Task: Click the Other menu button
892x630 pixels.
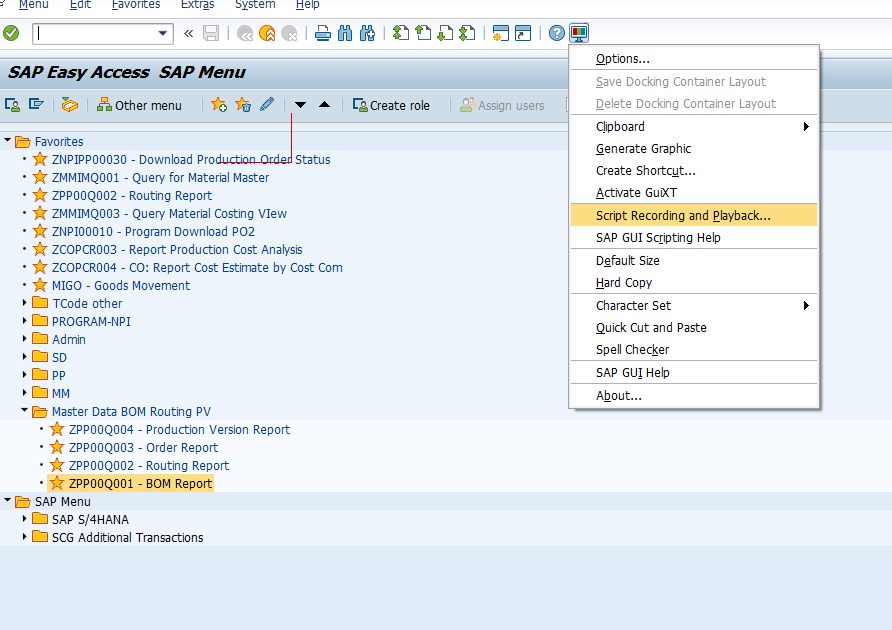Action: 139,105
